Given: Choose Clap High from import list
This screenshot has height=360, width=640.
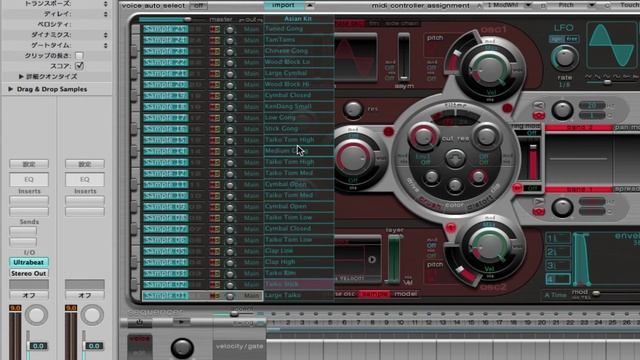Looking at the screenshot, I should (x=299, y=262).
